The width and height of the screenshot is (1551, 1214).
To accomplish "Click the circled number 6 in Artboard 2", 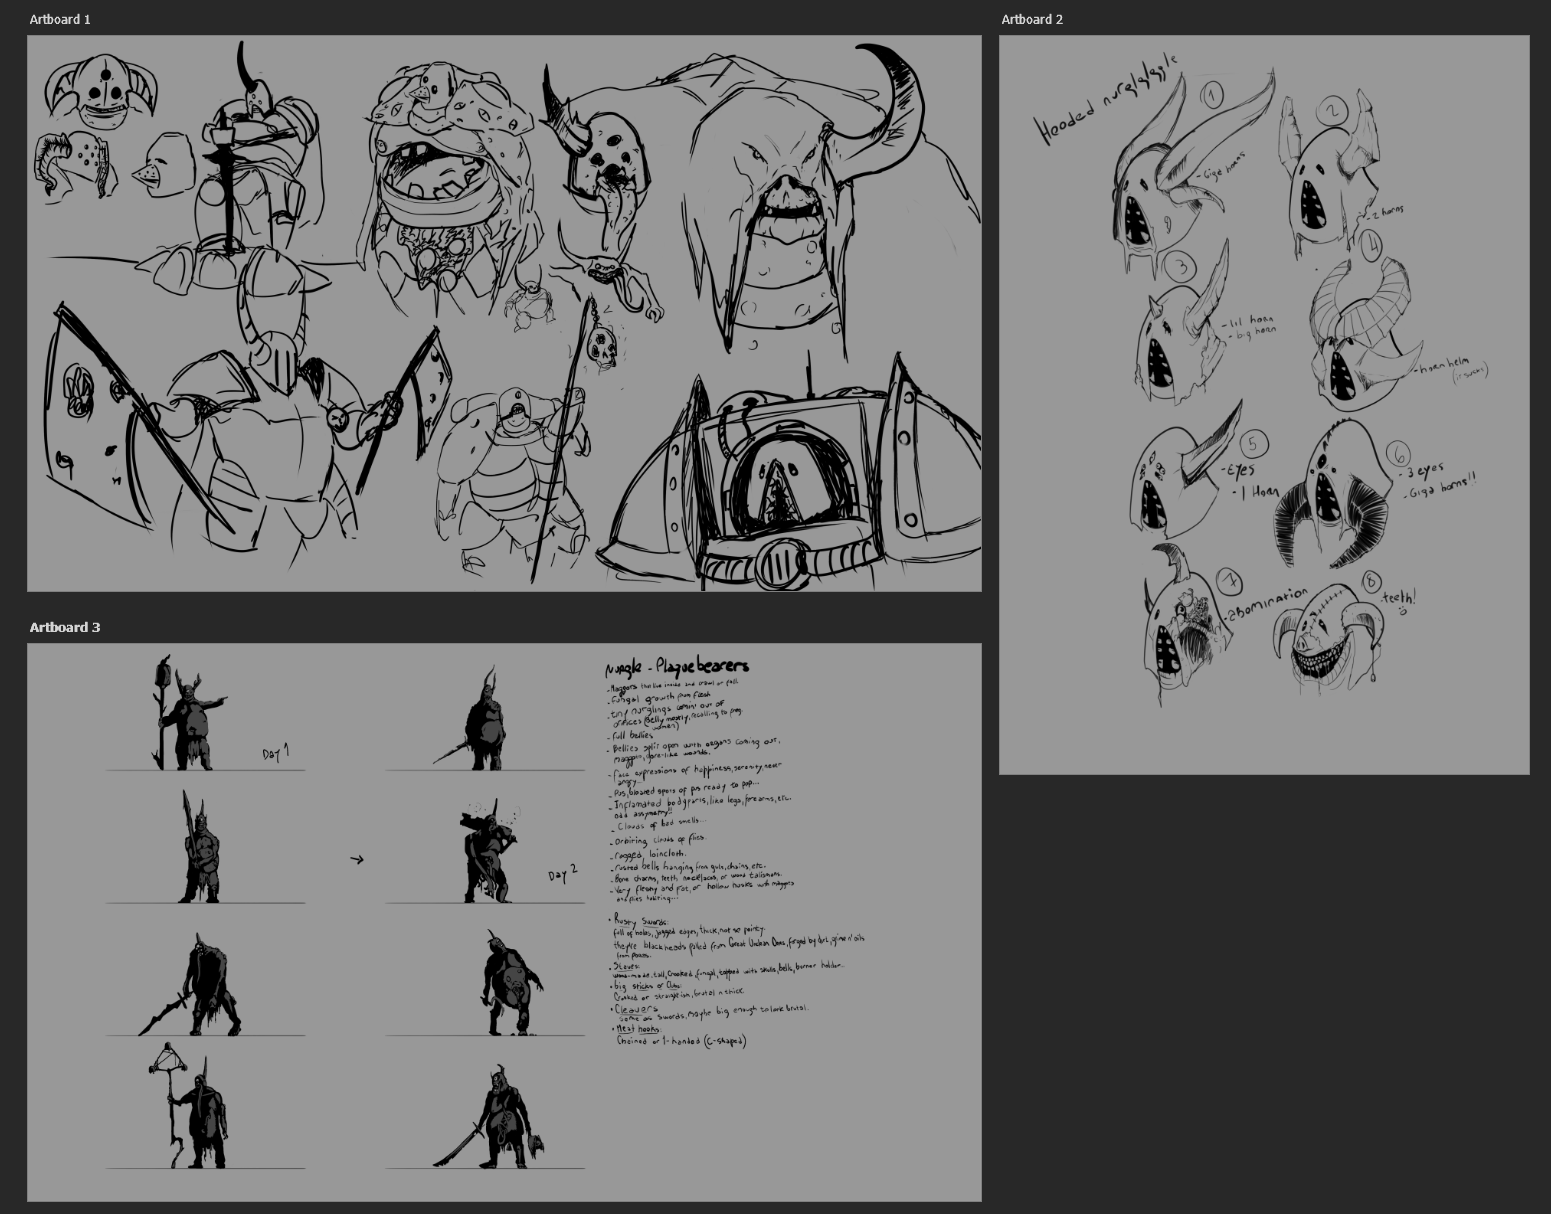I will [x=1397, y=453].
